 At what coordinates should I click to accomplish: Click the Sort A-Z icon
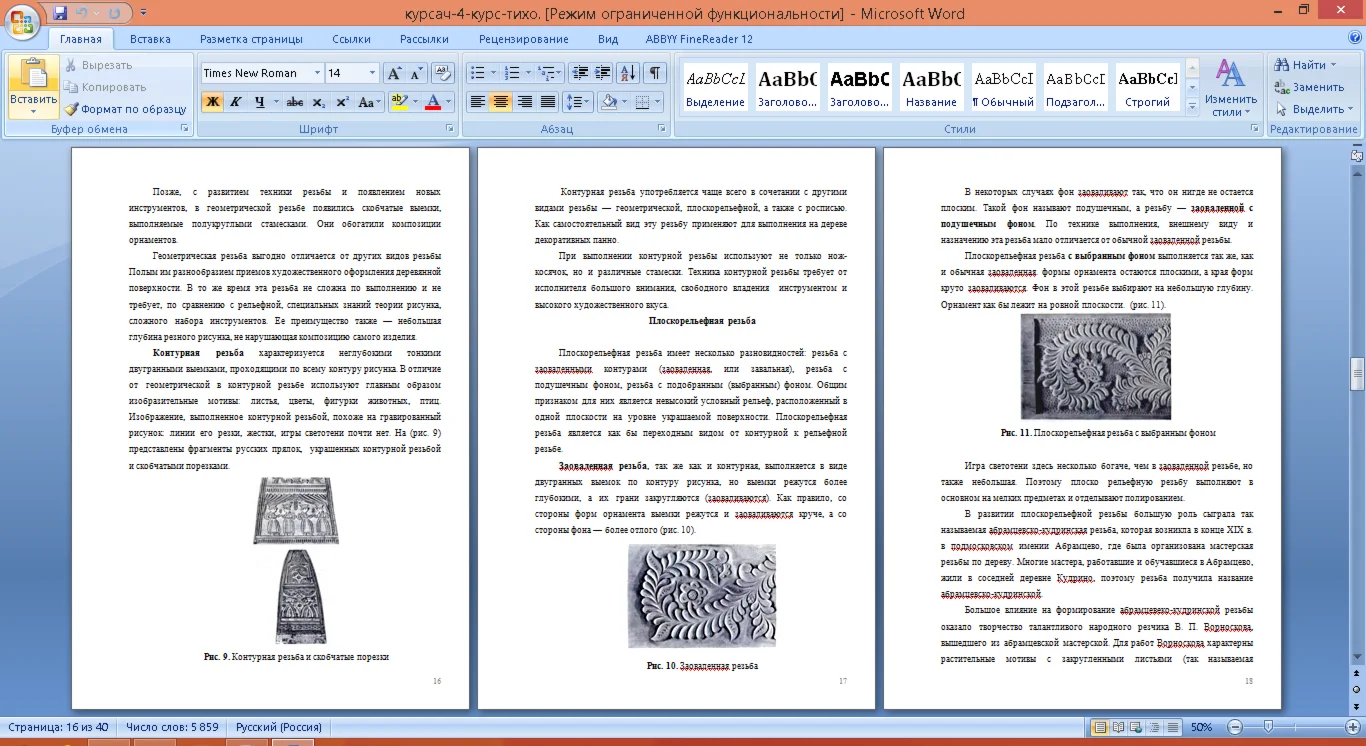tap(628, 73)
